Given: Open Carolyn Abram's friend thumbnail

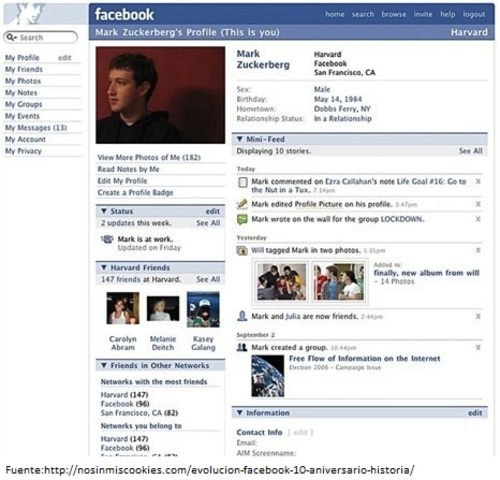Looking at the screenshot, I should 123,308.
